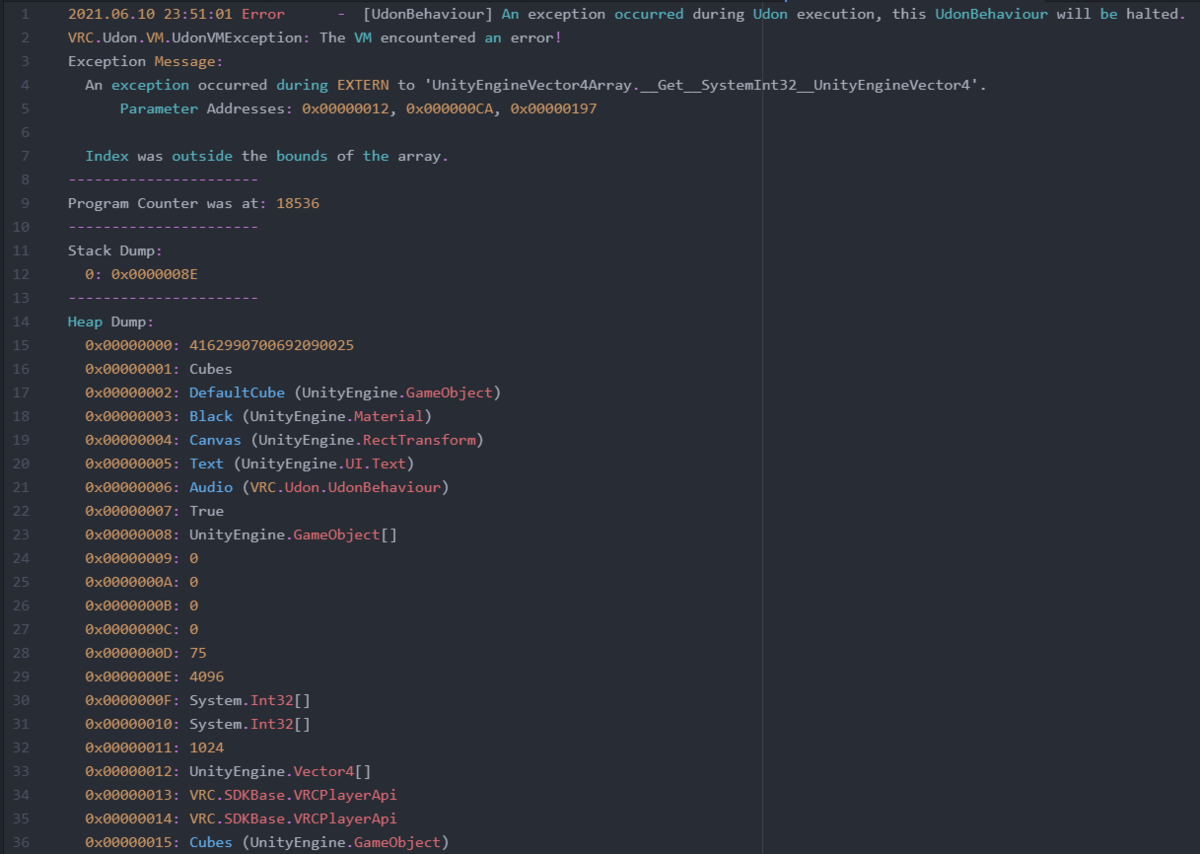Click the parameter address '0x00000197'

click(x=553, y=109)
